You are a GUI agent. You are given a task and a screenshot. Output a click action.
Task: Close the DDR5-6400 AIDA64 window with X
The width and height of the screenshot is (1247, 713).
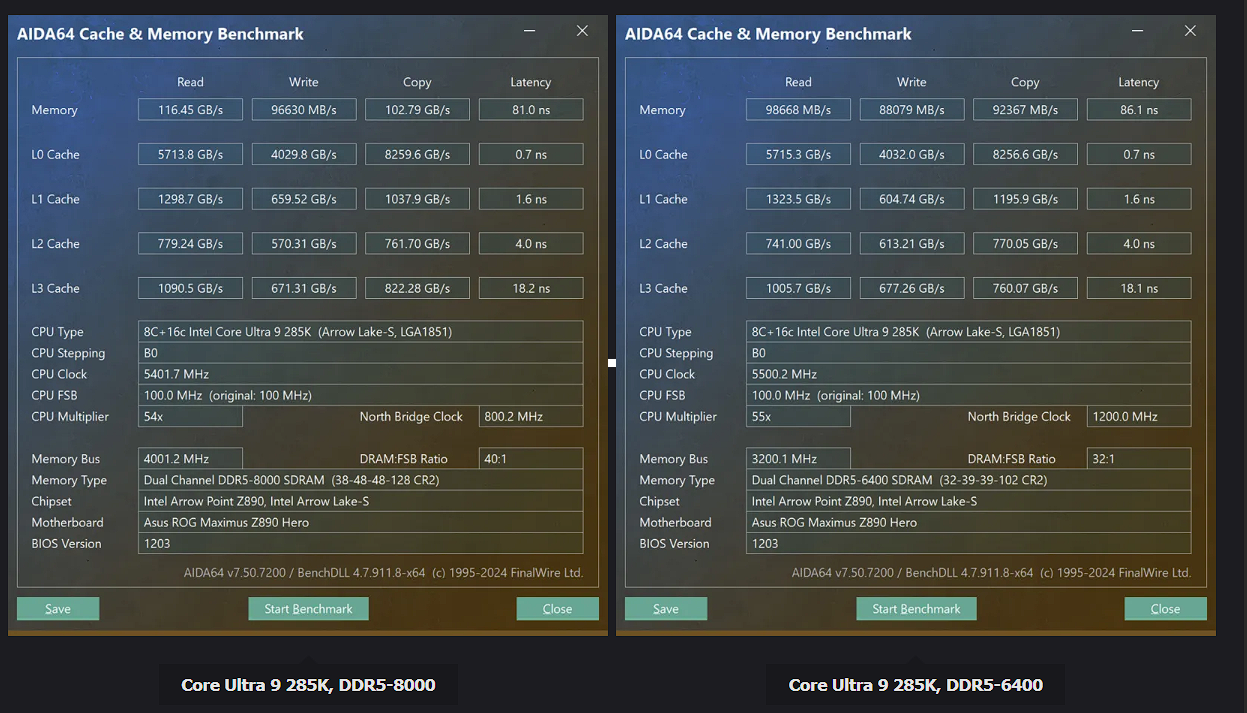pos(1190,32)
